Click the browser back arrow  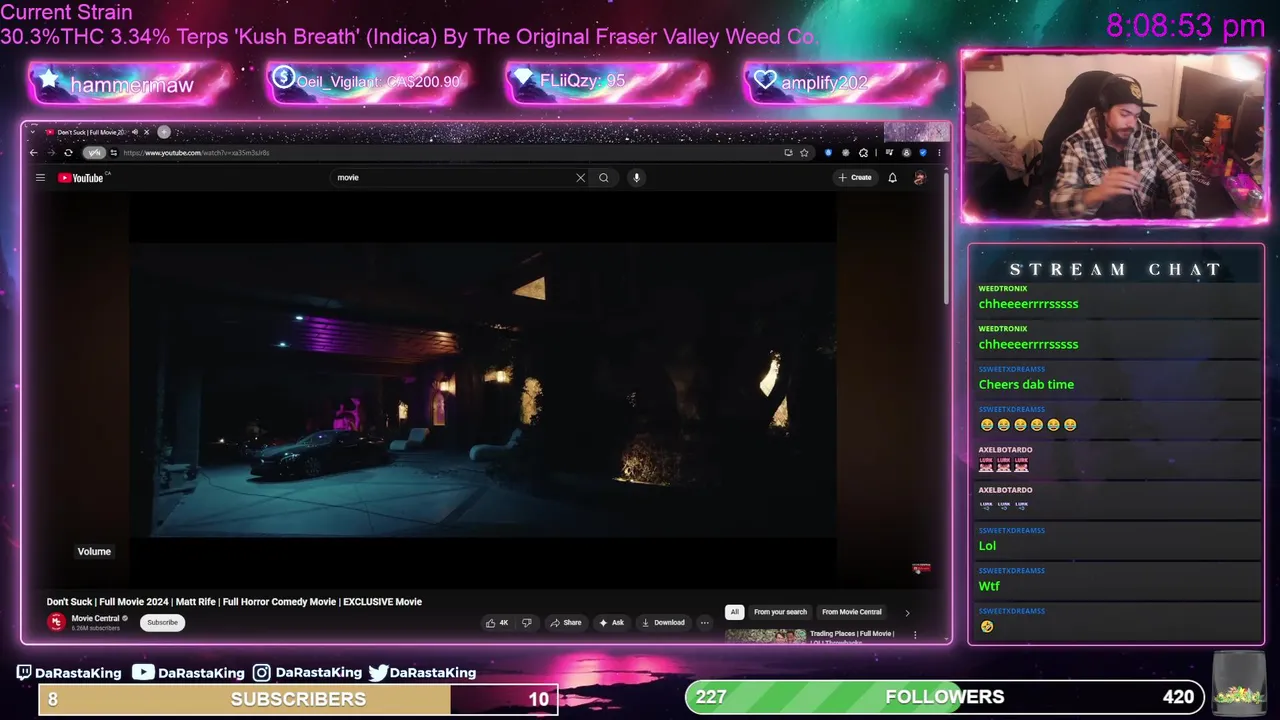(33, 153)
